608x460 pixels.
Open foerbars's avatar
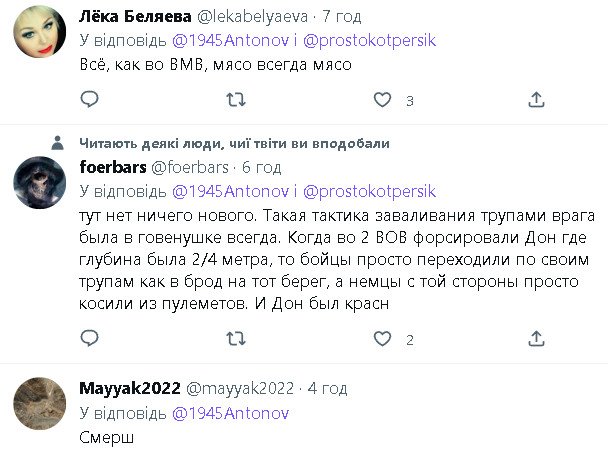pyautogui.click(x=39, y=183)
